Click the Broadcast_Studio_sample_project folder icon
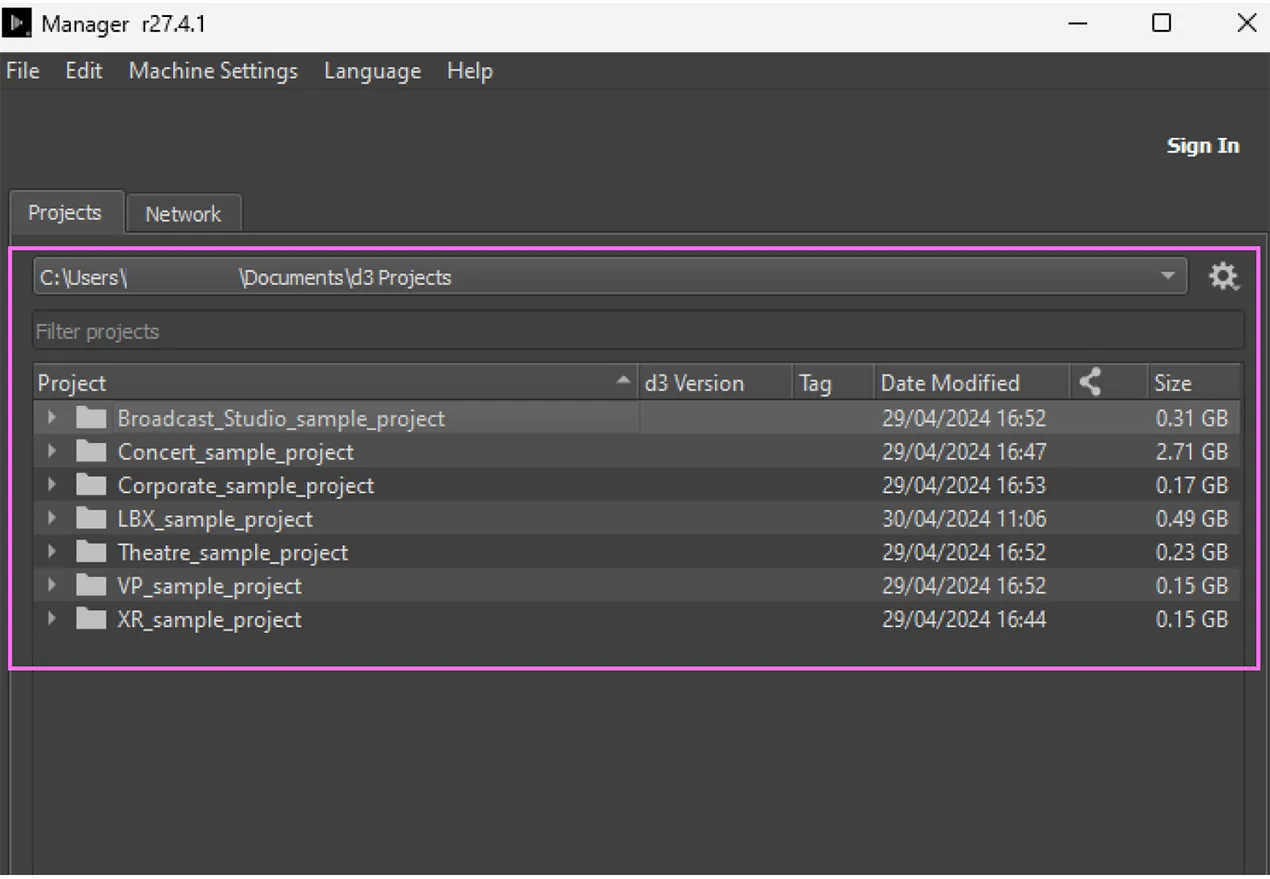This screenshot has height=879, width=1270. [x=89, y=418]
